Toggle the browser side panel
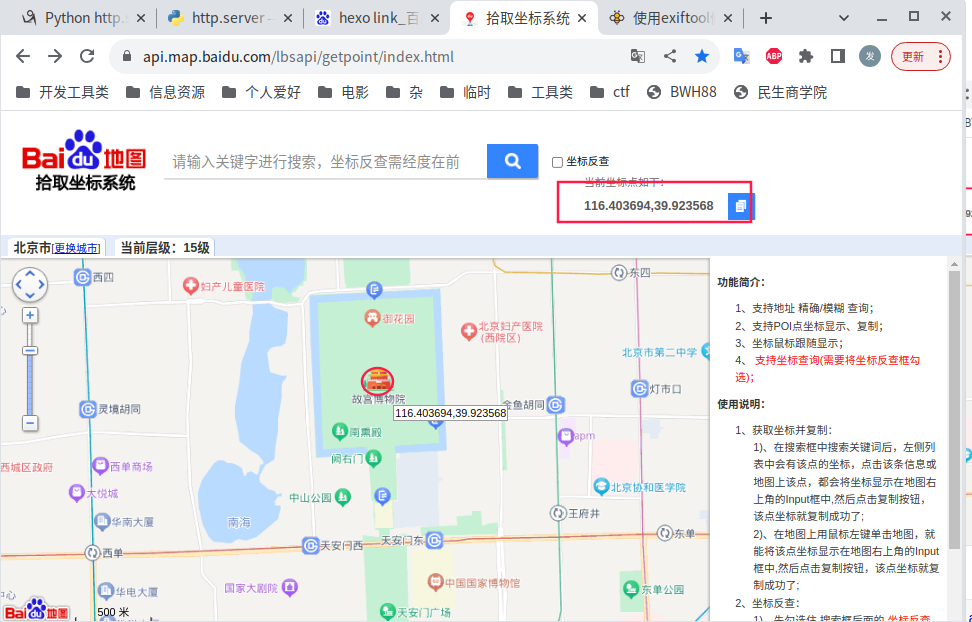The height and width of the screenshot is (622, 972). (838, 56)
